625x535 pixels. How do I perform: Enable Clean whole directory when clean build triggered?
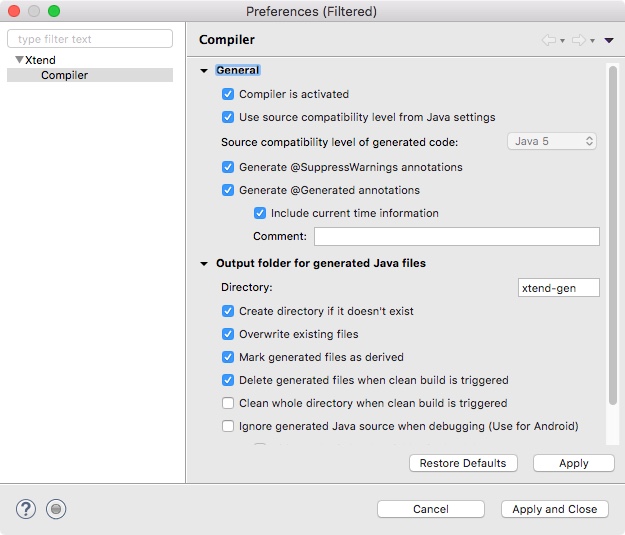pyautogui.click(x=228, y=403)
